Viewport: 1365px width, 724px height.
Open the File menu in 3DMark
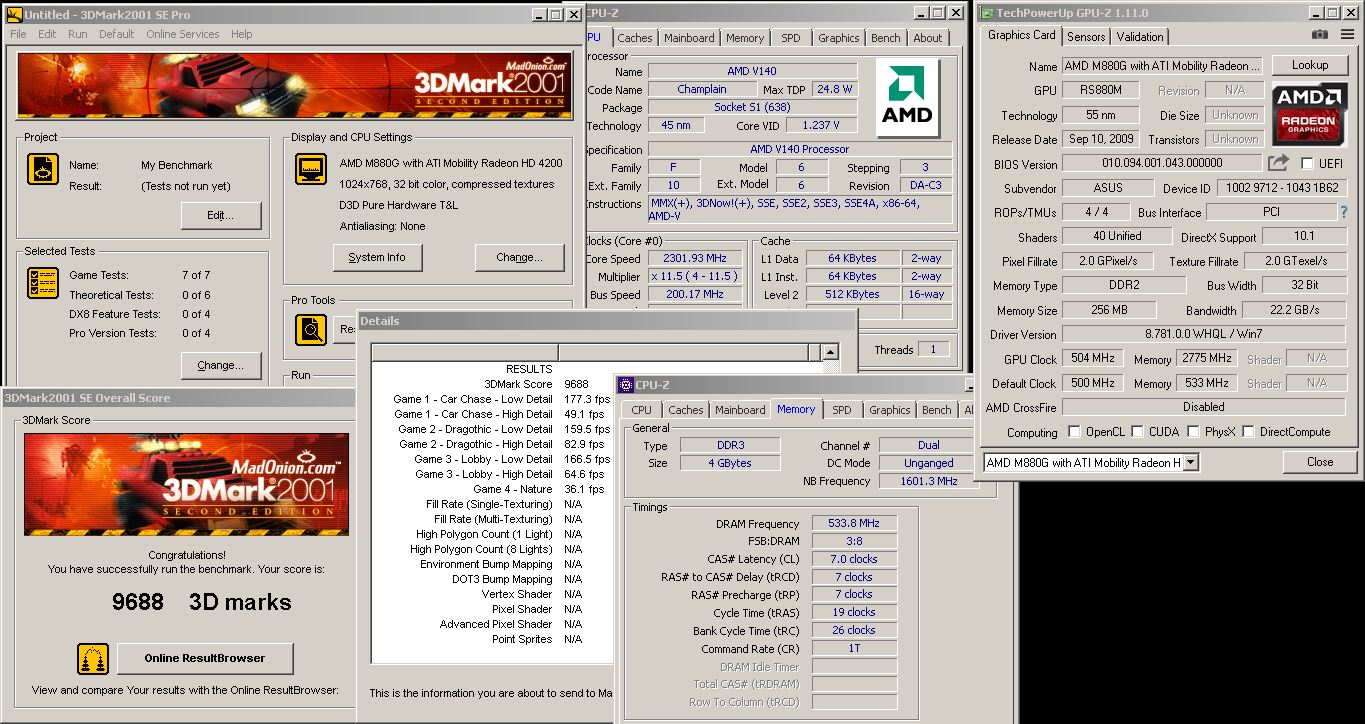[x=18, y=34]
